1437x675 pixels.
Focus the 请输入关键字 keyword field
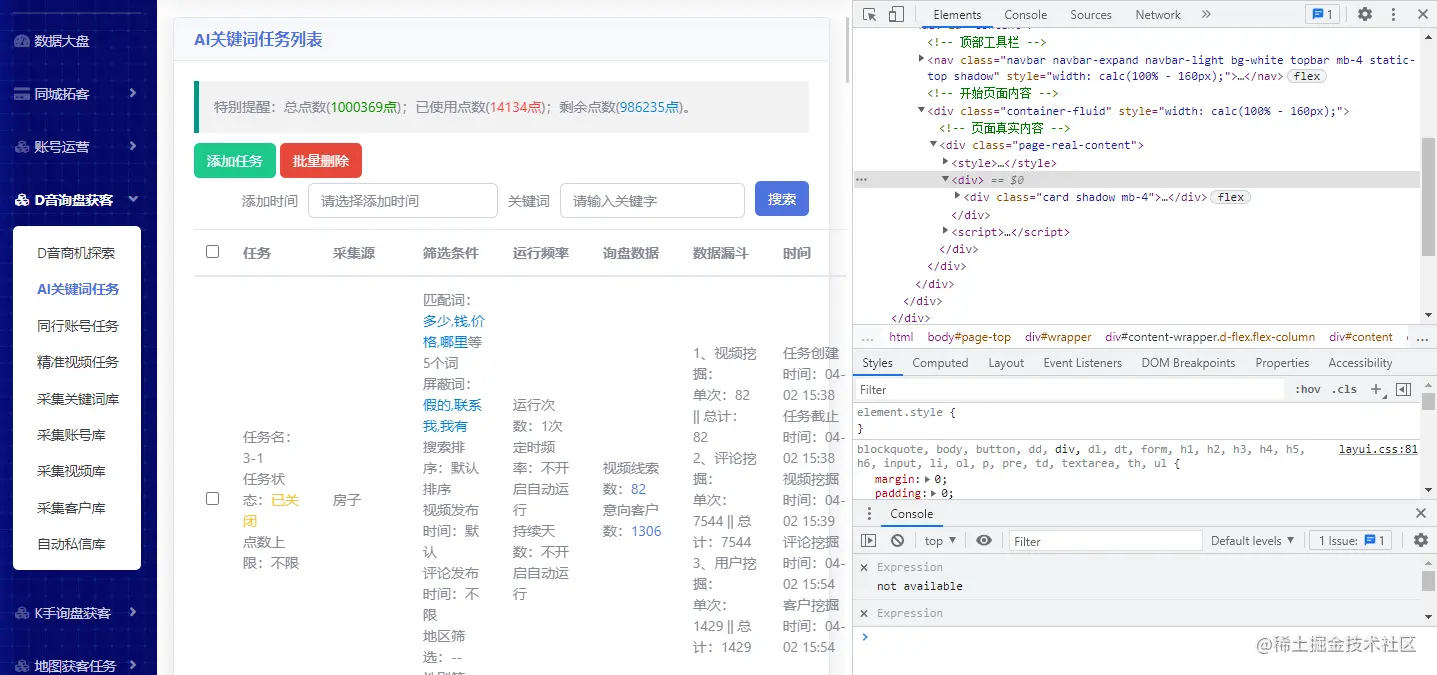coord(652,200)
